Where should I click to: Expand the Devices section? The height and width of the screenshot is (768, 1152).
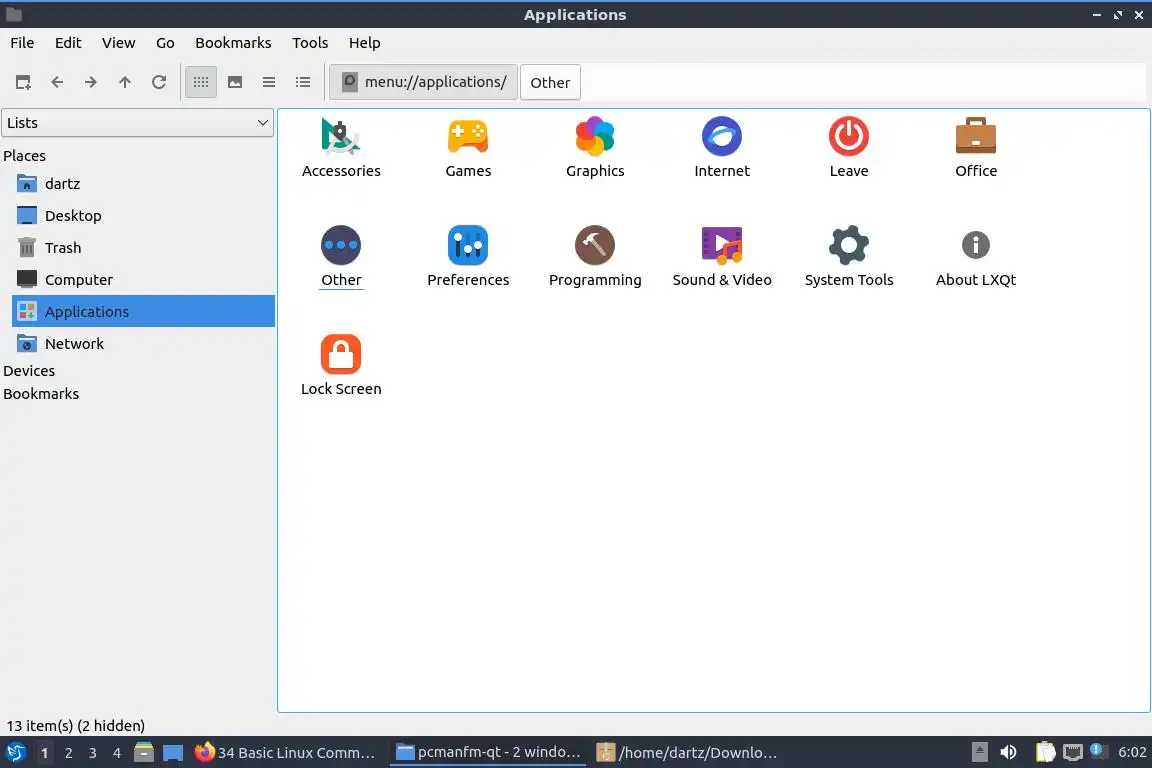point(29,371)
